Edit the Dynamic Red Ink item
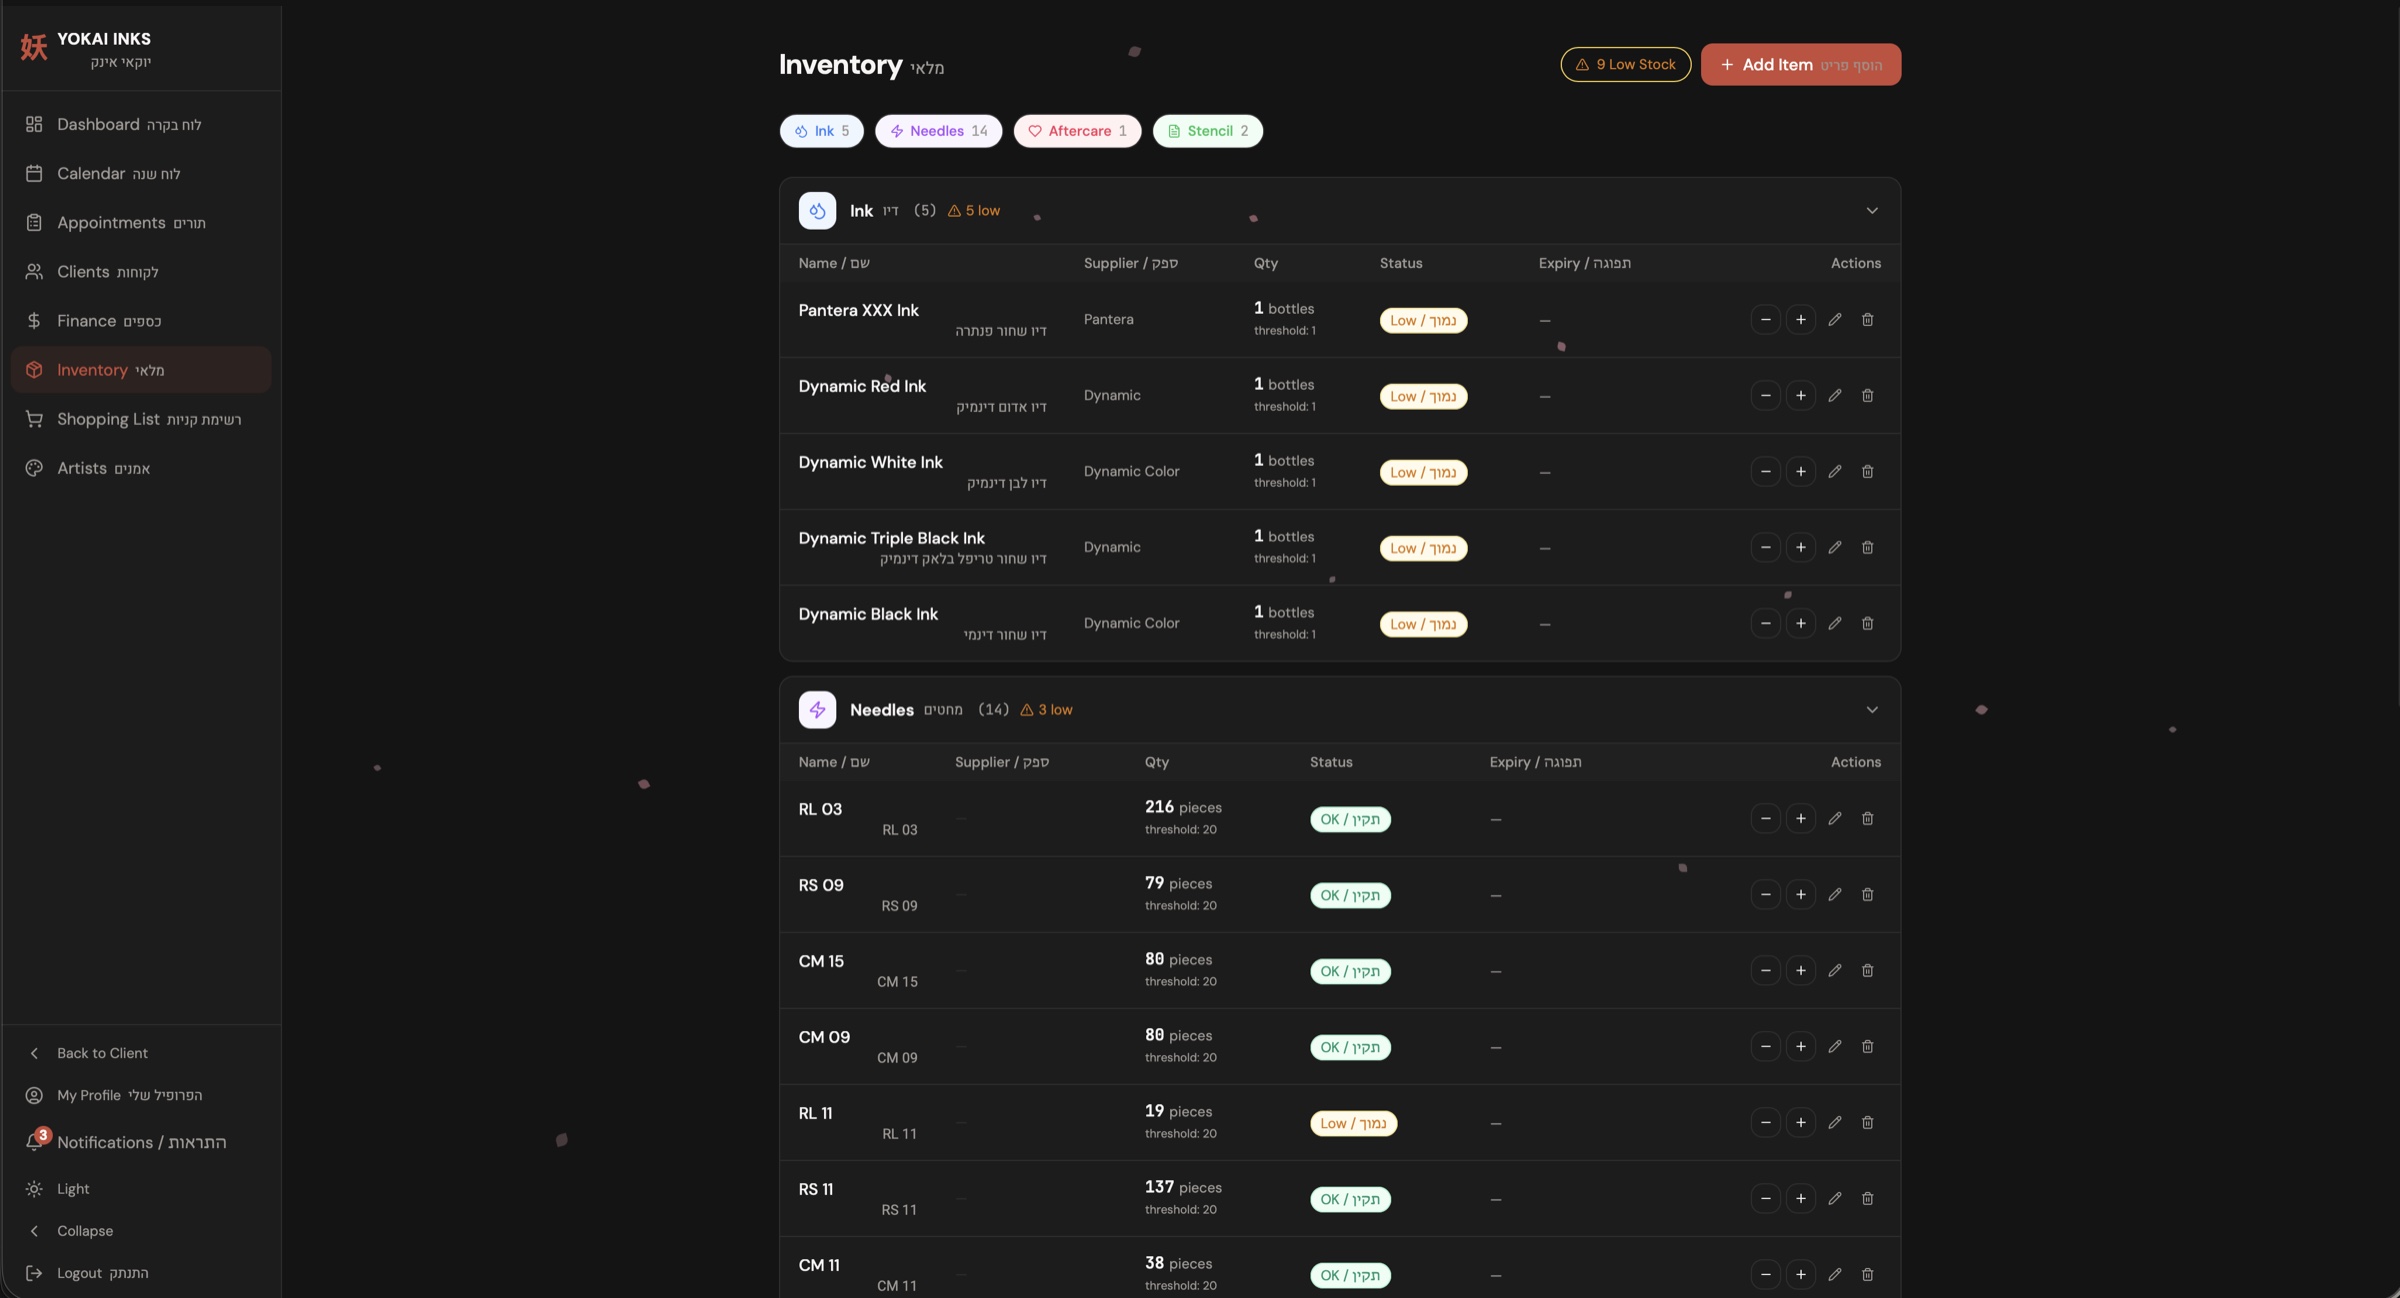 click(1834, 396)
